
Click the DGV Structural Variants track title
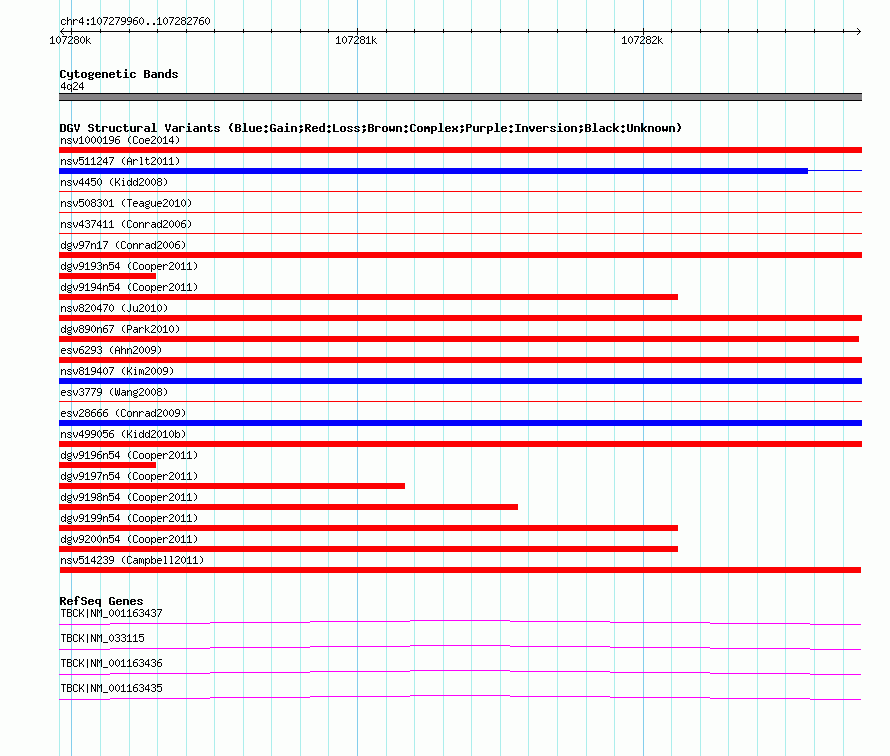click(371, 128)
